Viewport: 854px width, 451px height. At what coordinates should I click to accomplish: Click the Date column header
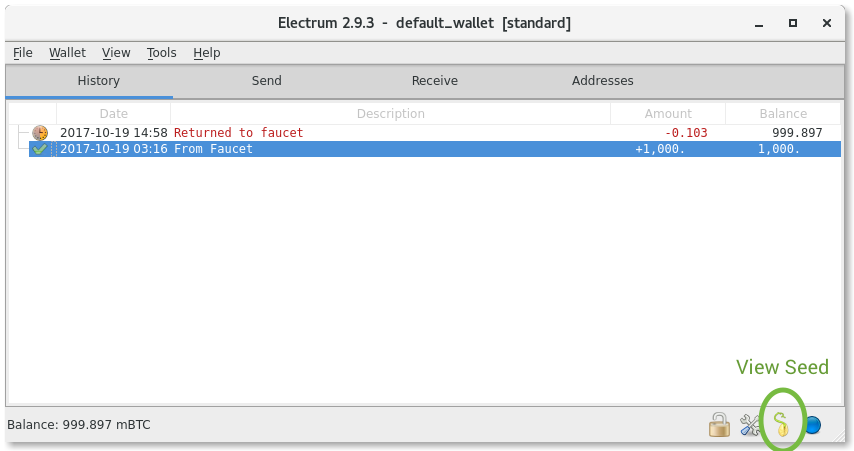[113, 114]
